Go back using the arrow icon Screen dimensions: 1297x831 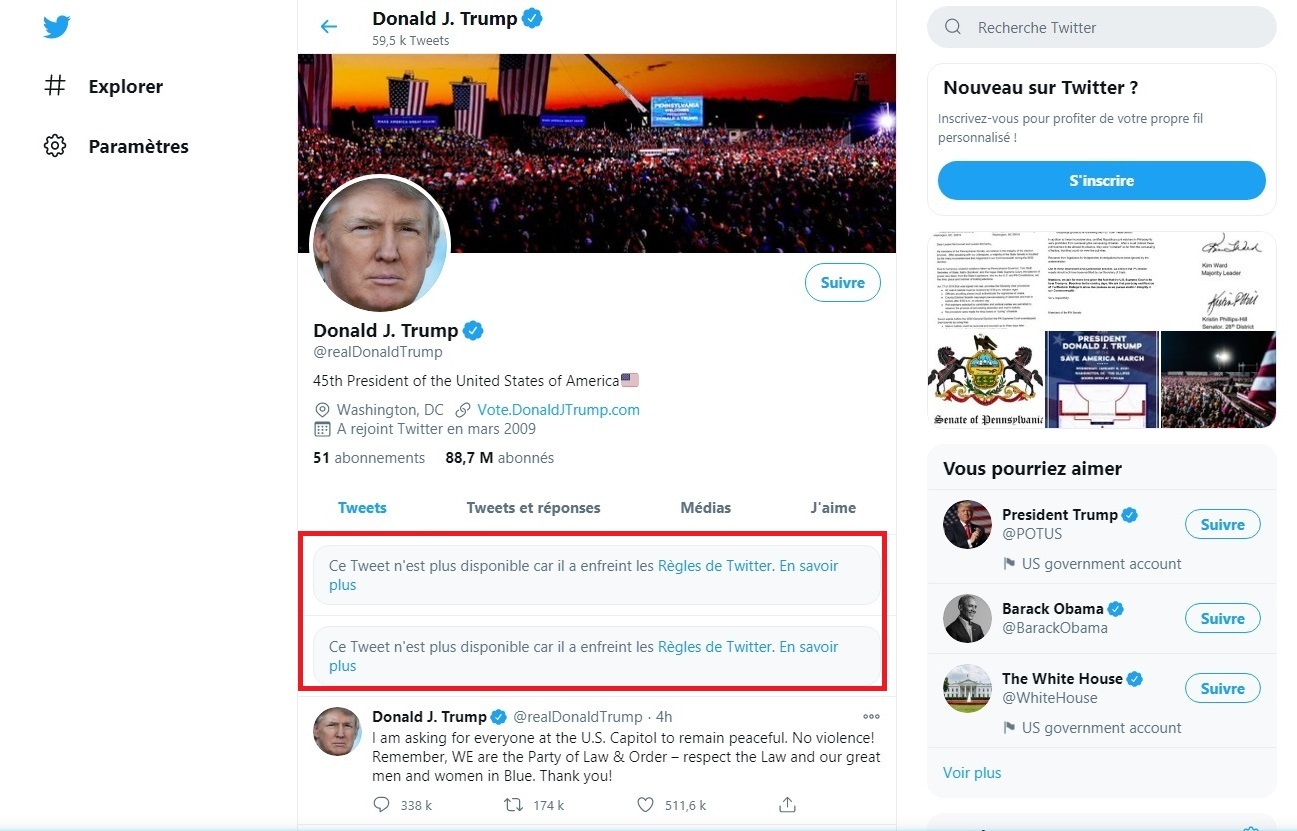click(329, 27)
